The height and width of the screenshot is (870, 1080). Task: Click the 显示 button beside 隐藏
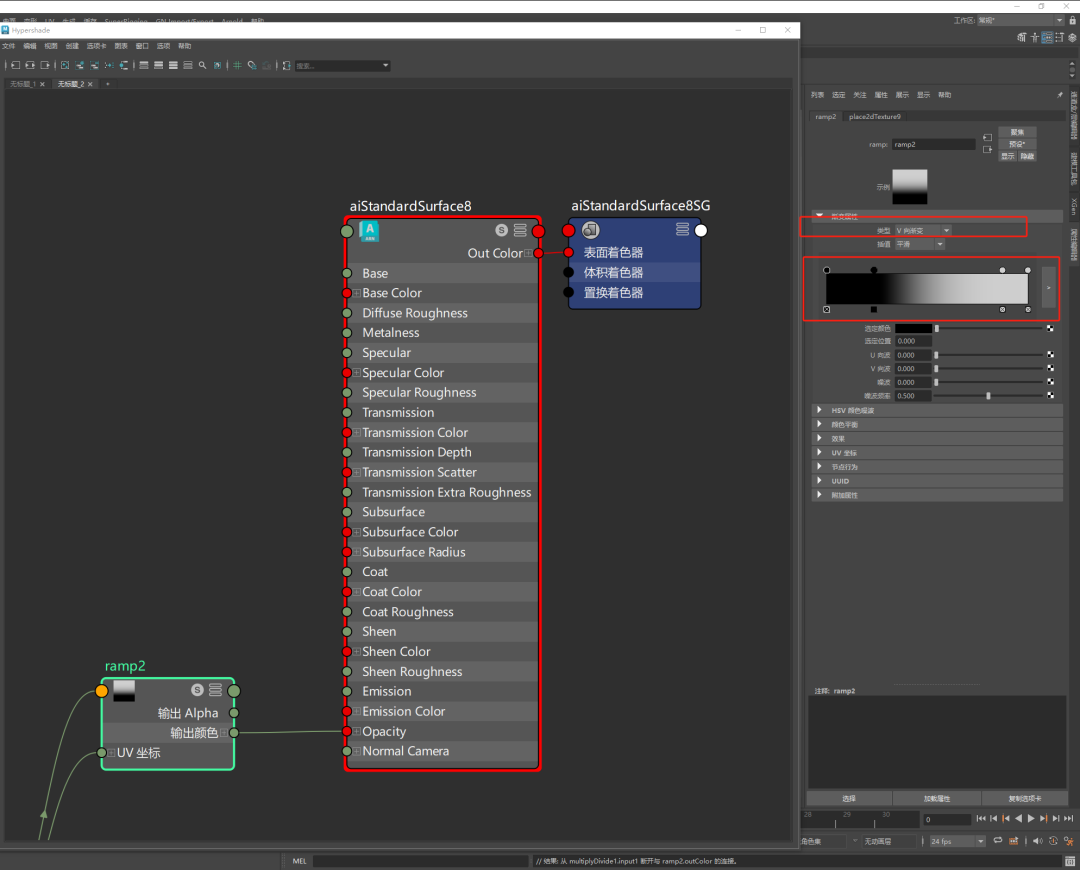point(1008,156)
